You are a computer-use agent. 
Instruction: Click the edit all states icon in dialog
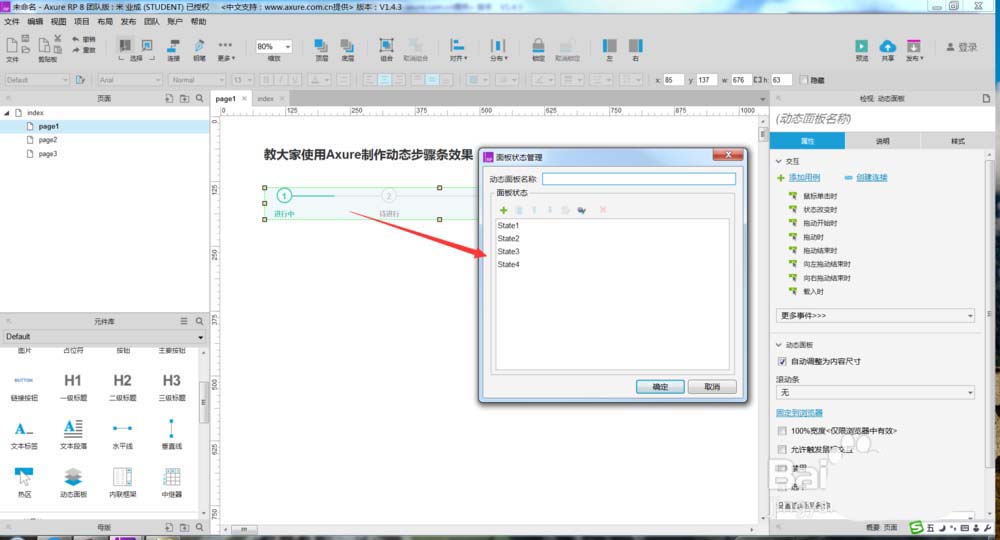581,210
